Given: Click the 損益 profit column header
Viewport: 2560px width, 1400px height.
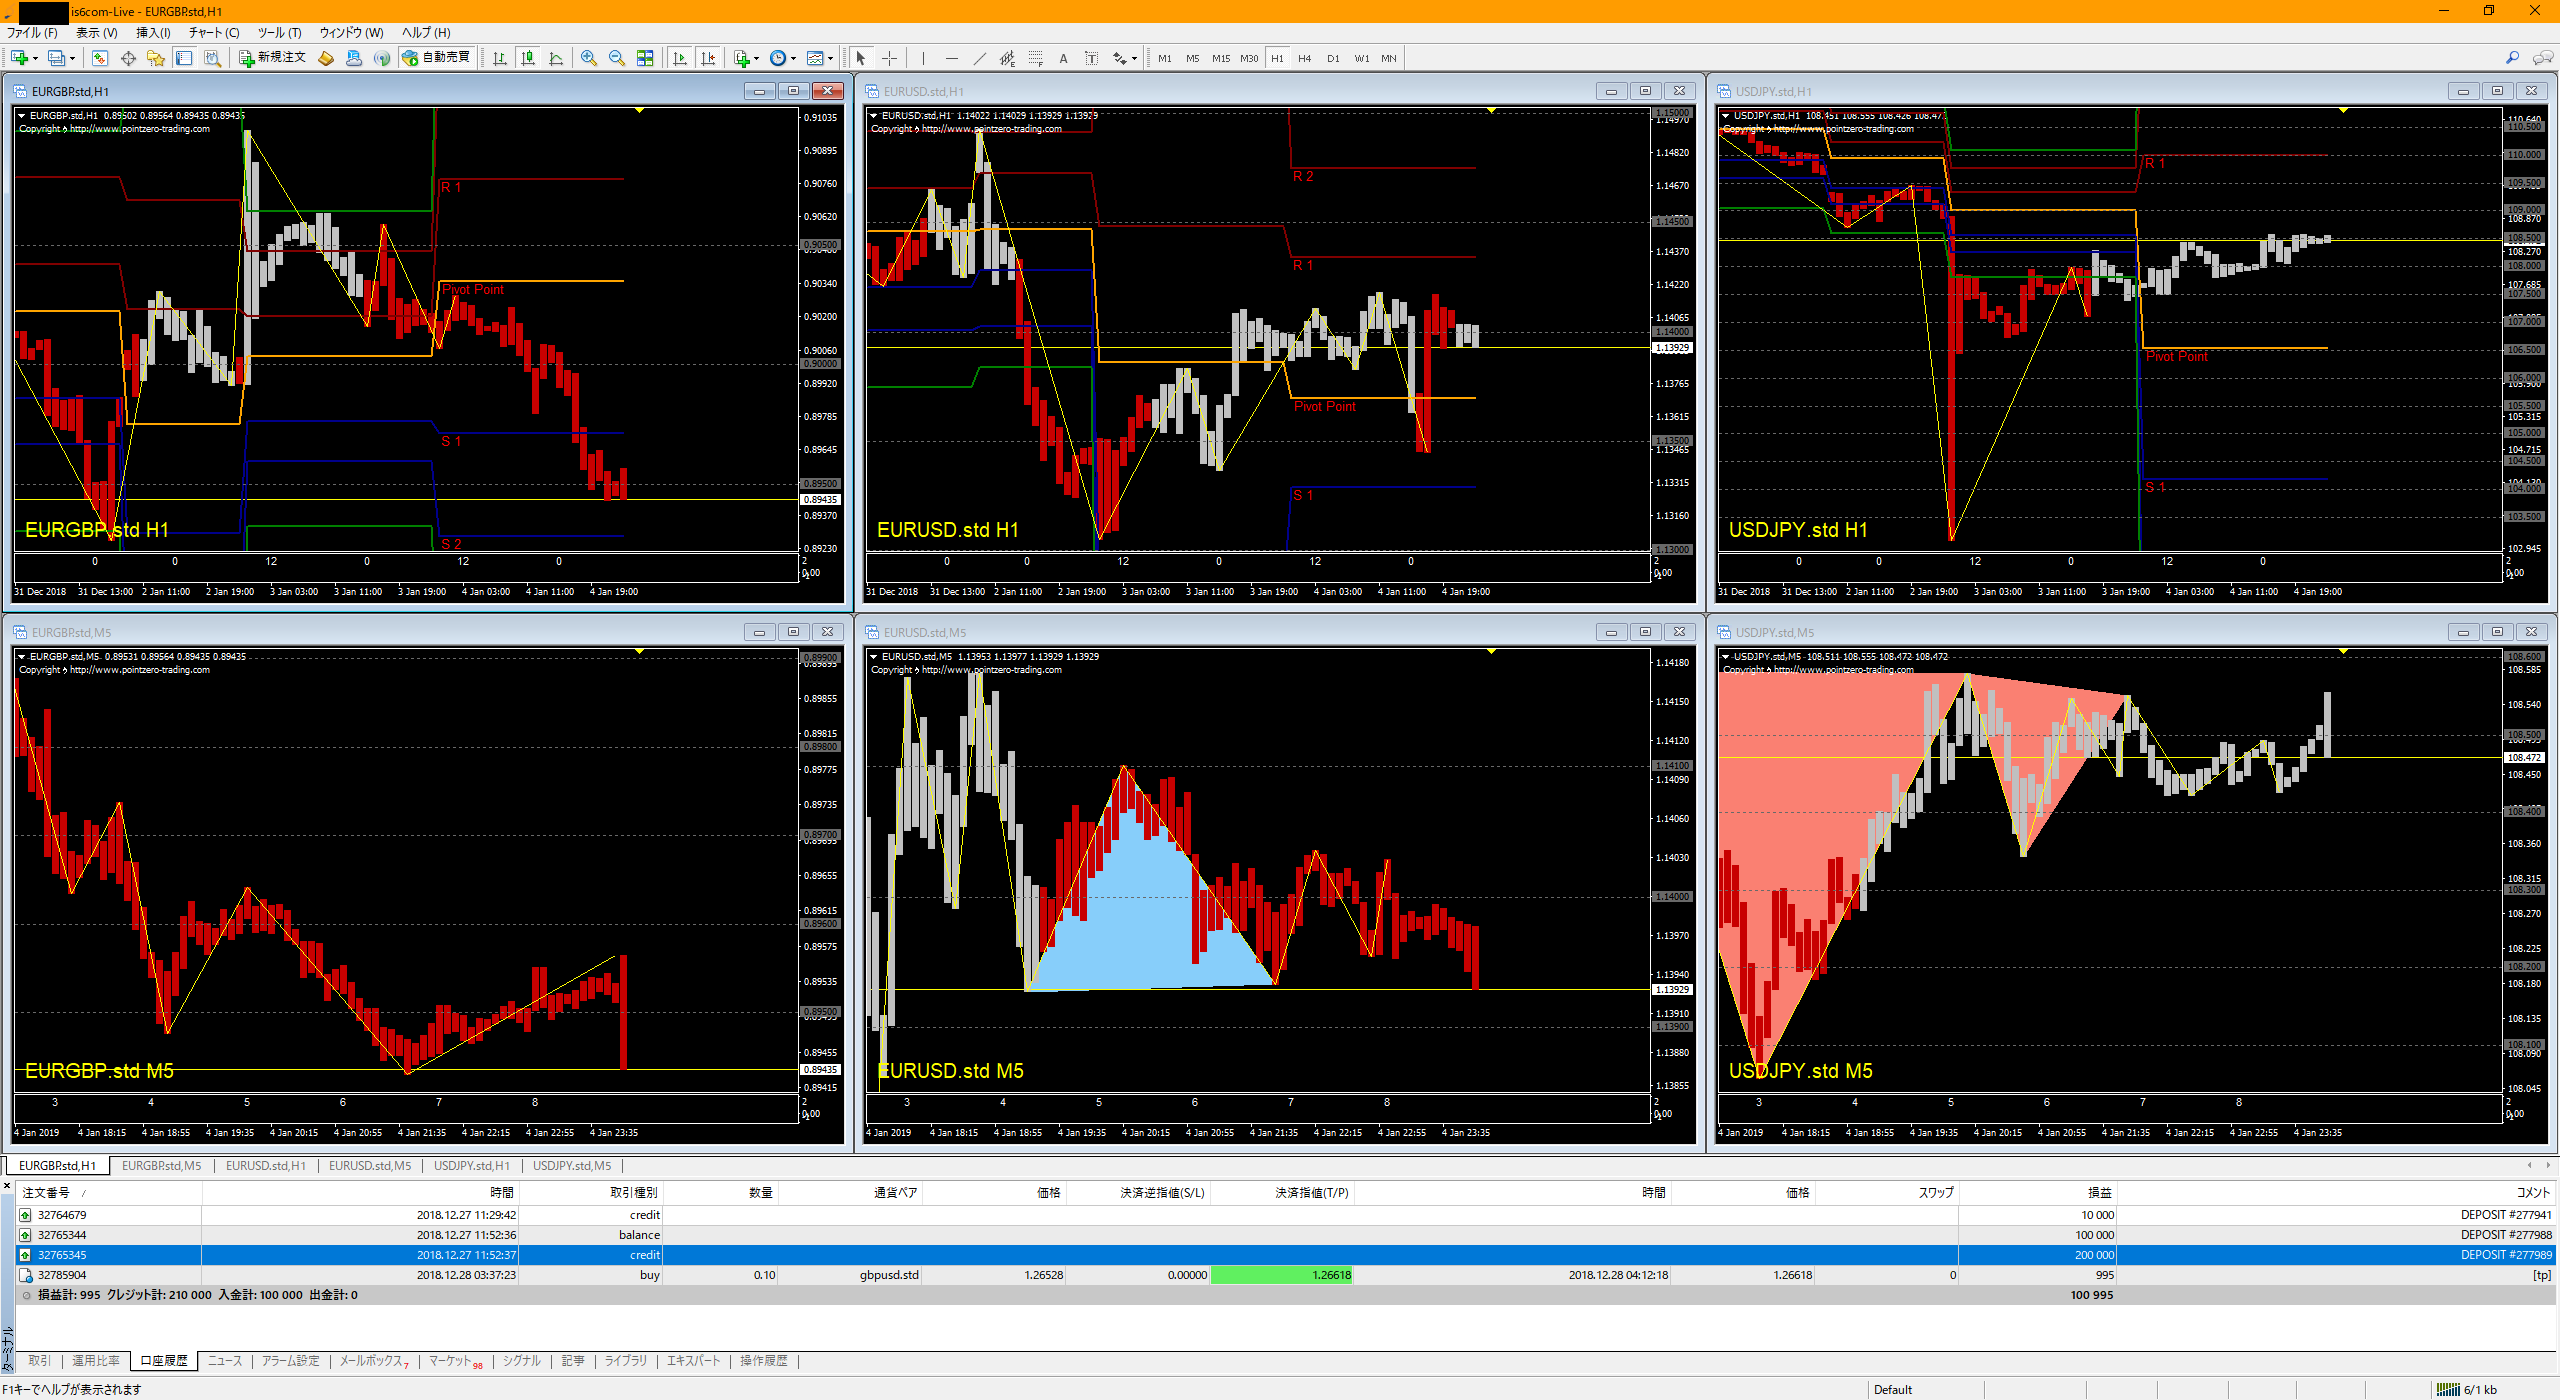Looking at the screenshot, I should coord(2099,1193).
